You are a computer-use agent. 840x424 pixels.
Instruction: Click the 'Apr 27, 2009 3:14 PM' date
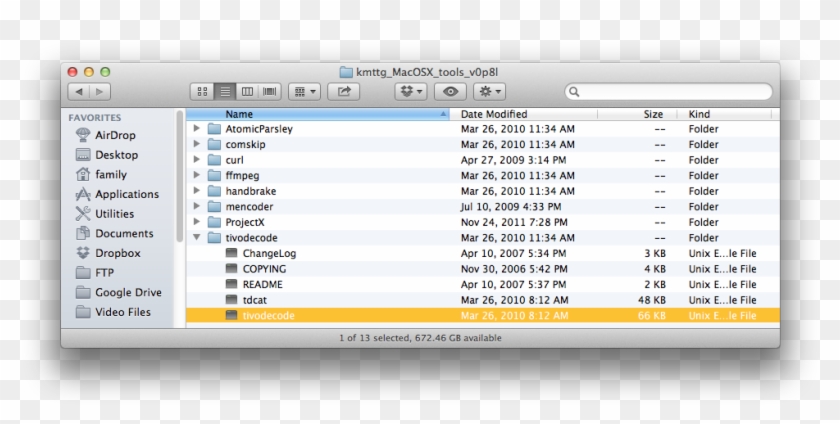(513, 160)
